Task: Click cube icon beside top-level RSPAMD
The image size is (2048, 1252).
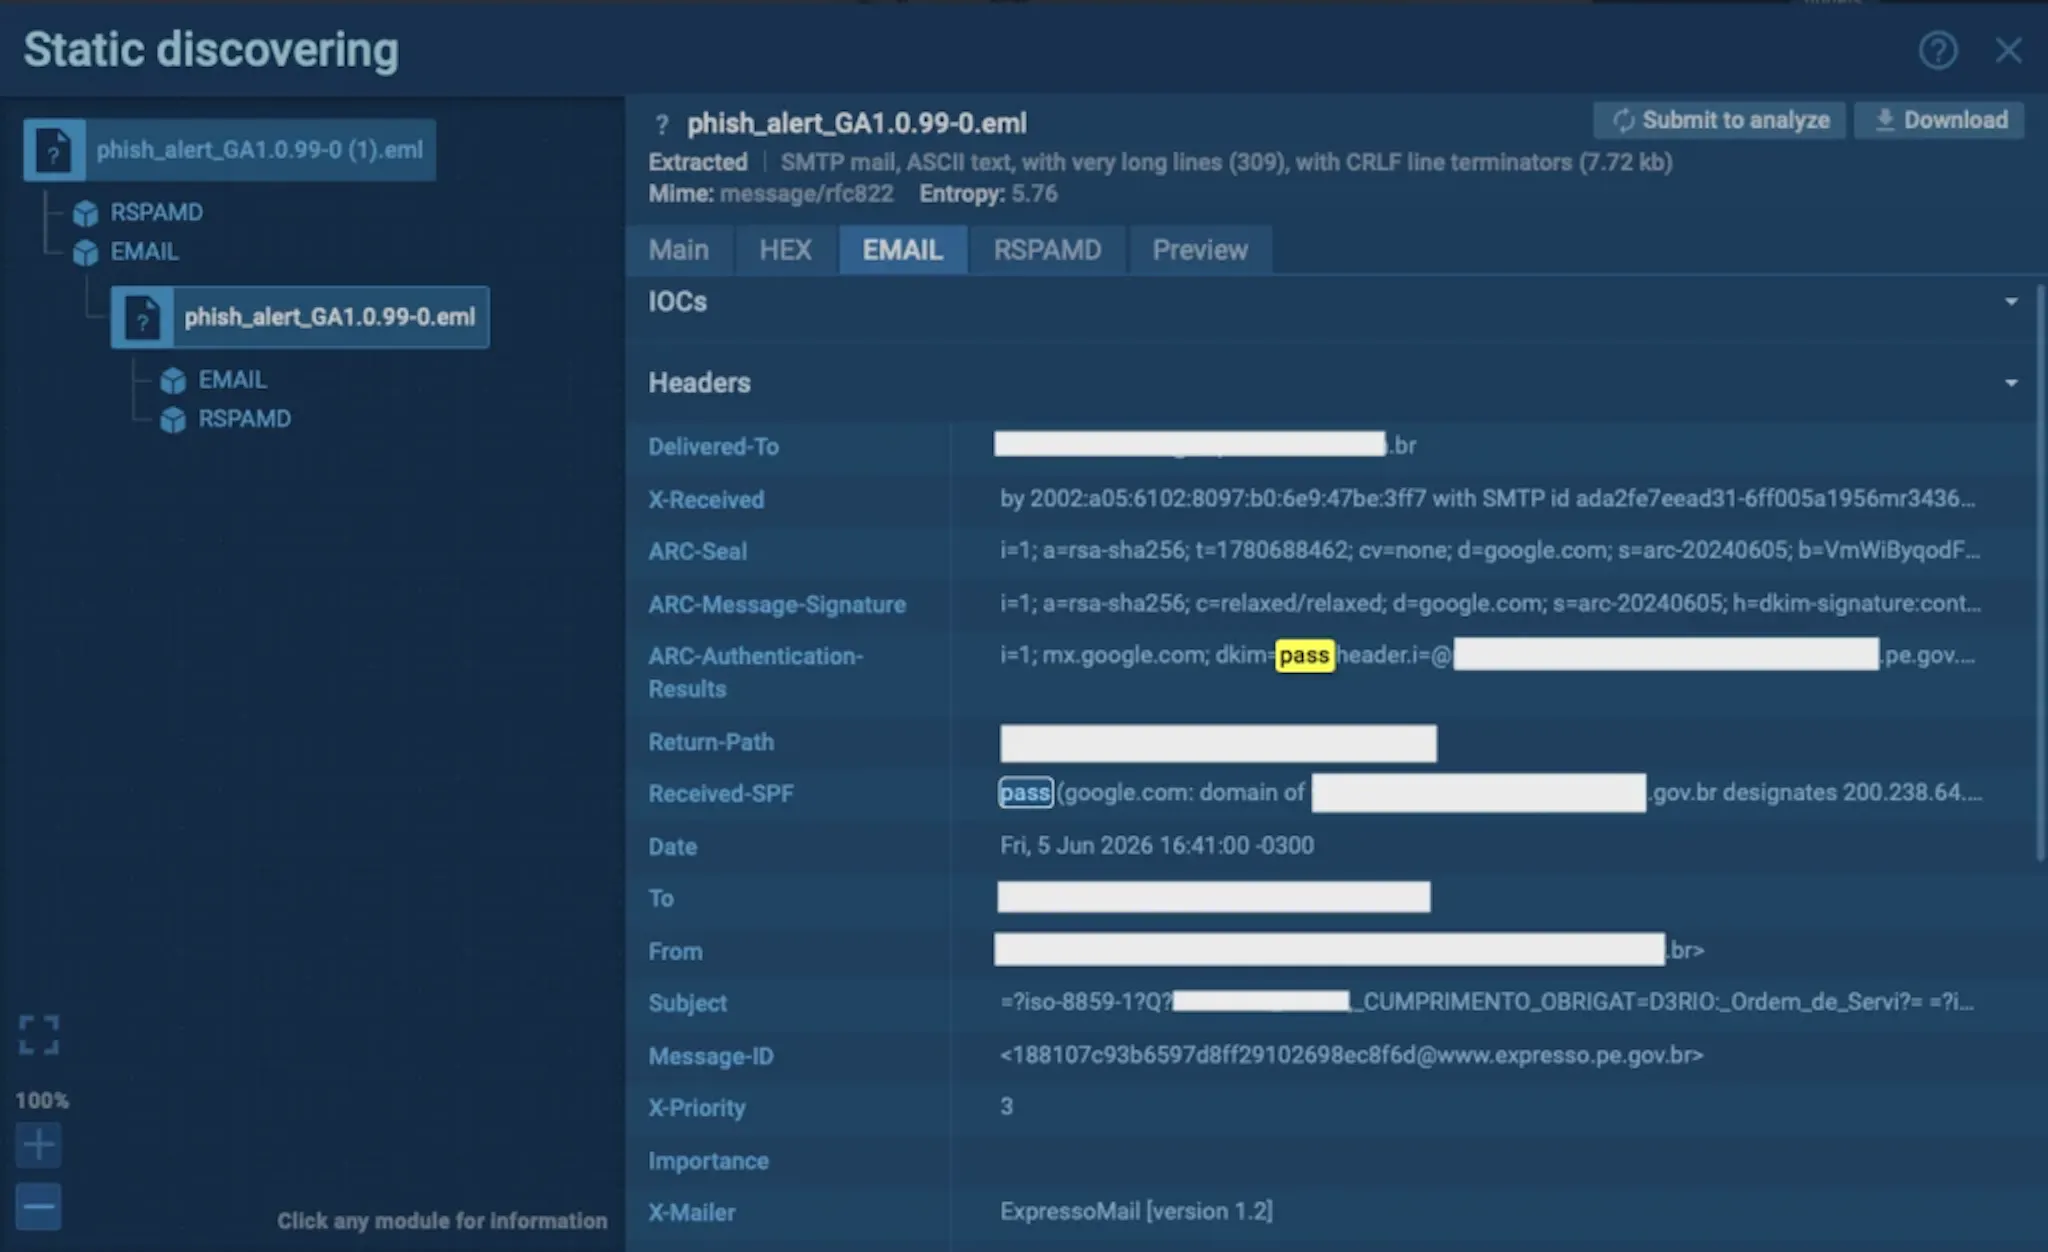Action: 86,213
